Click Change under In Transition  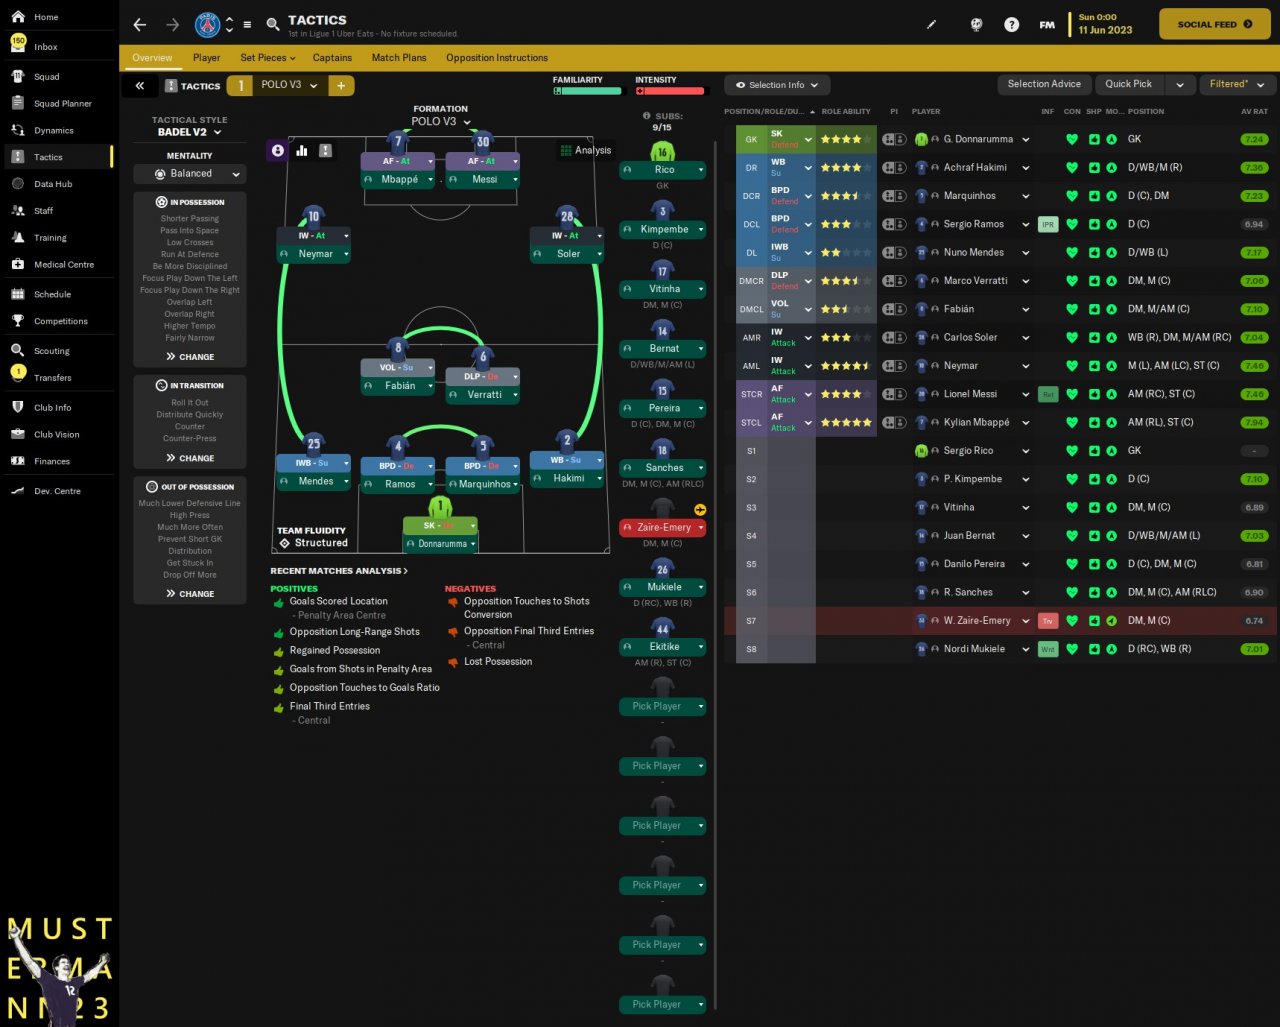[x=190, y=459]
